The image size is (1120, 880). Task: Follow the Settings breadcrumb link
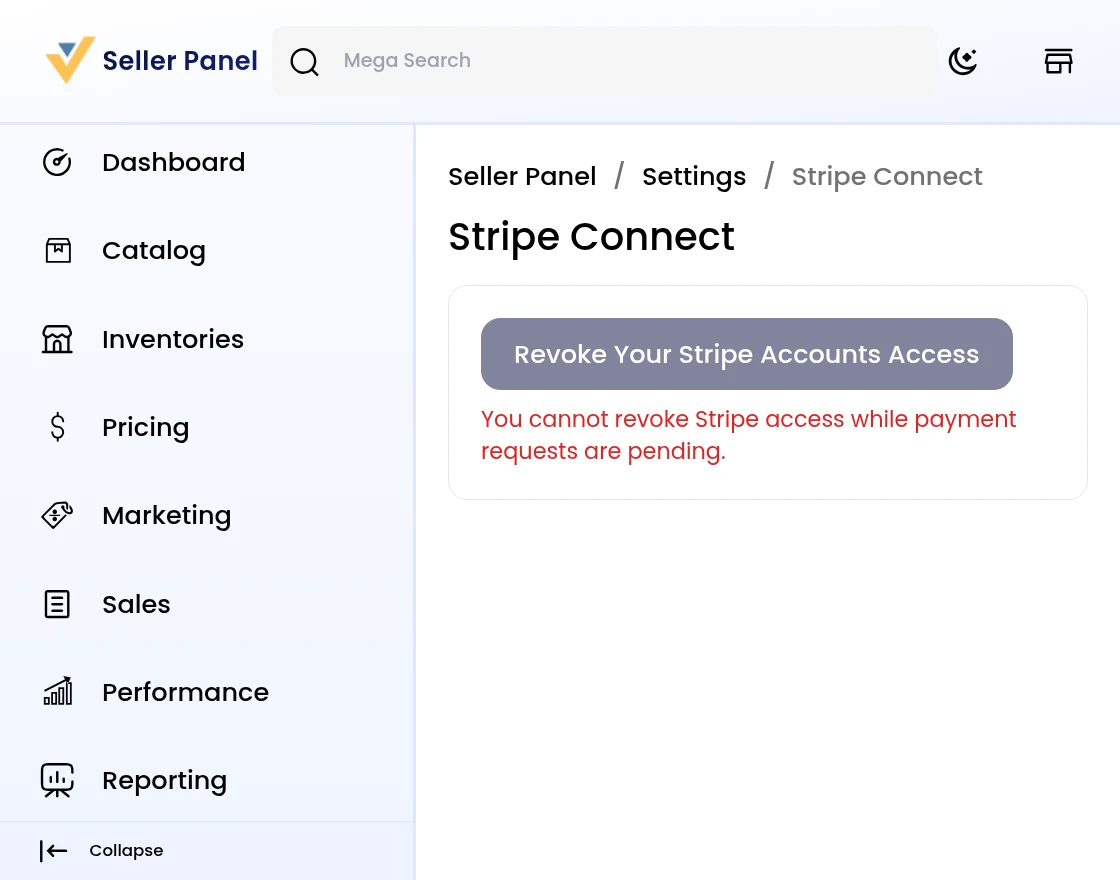coord(694,176)
